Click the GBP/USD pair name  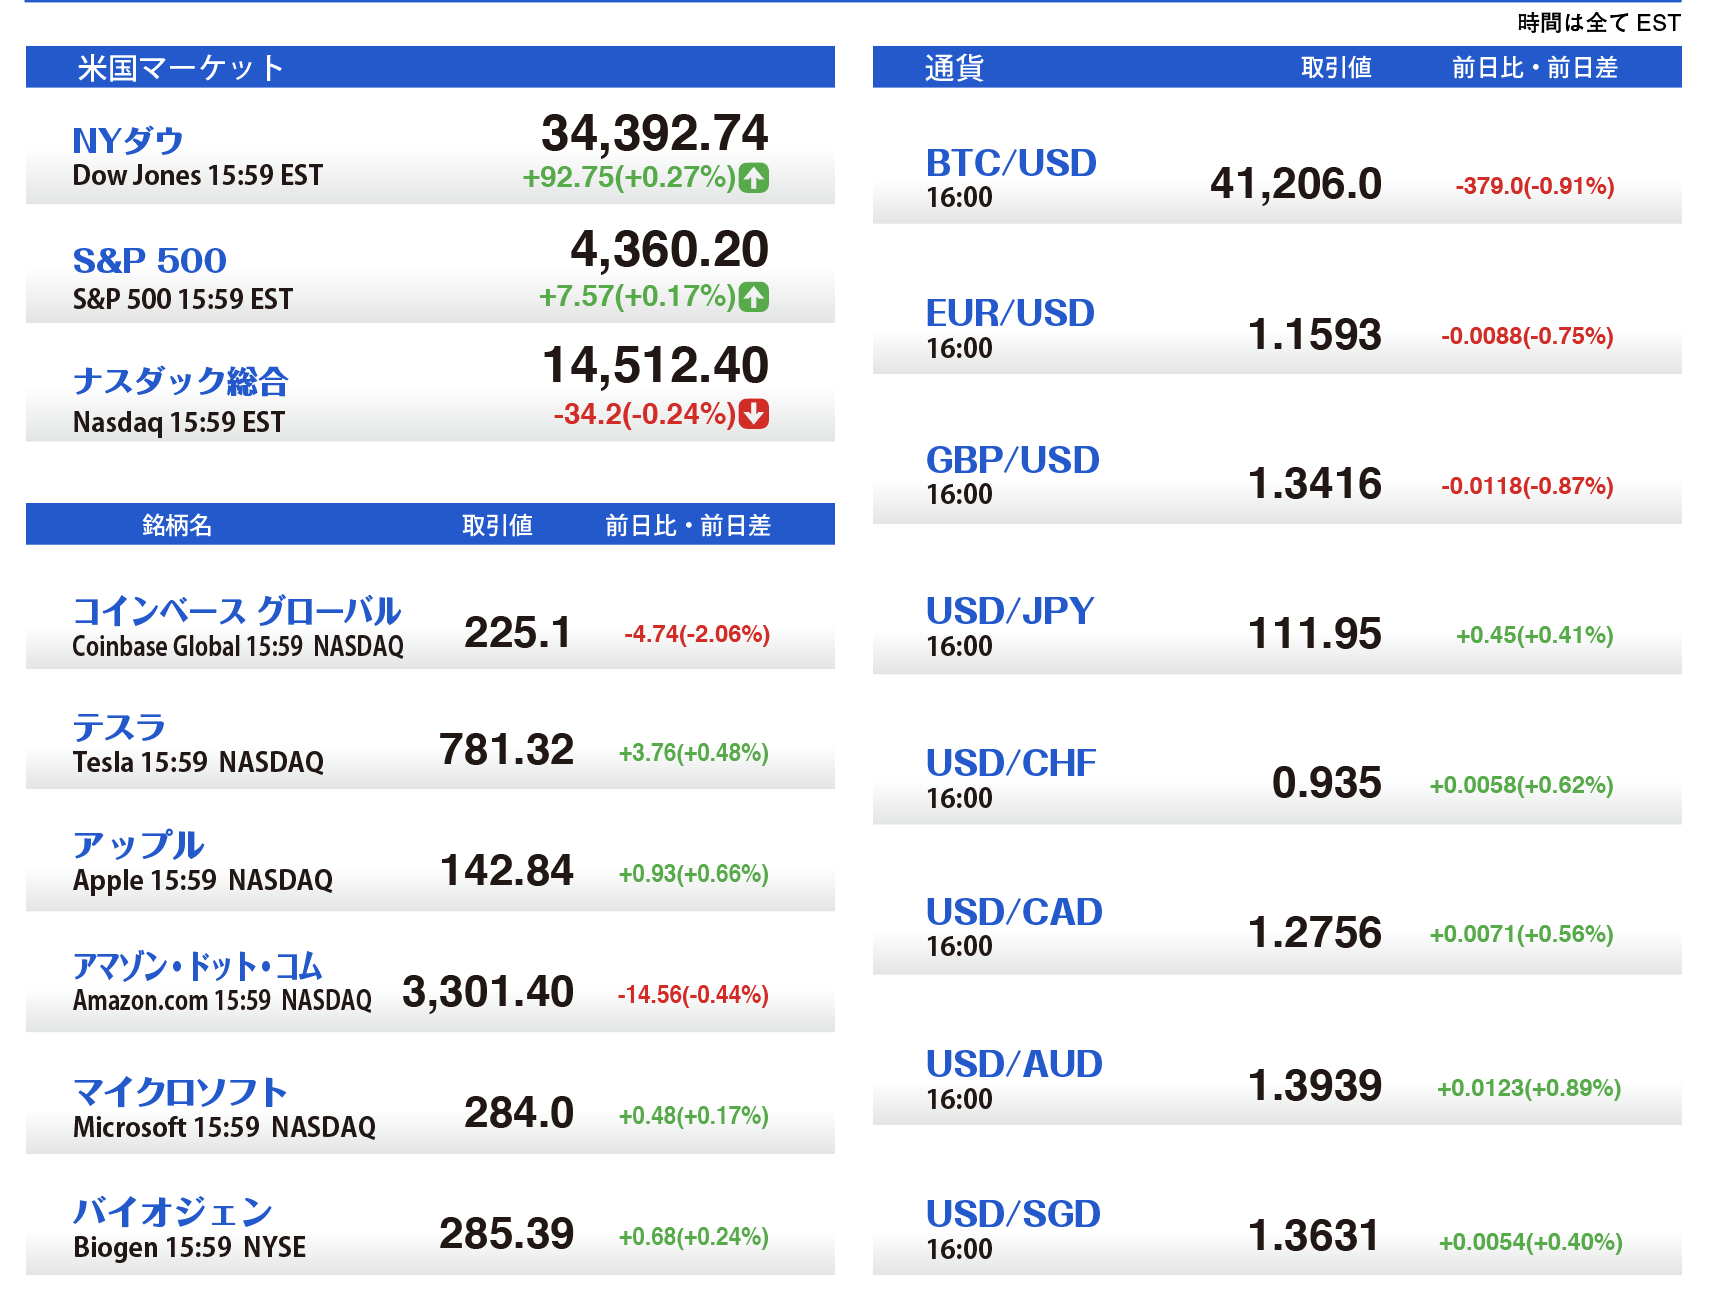tap(1012, 460)
